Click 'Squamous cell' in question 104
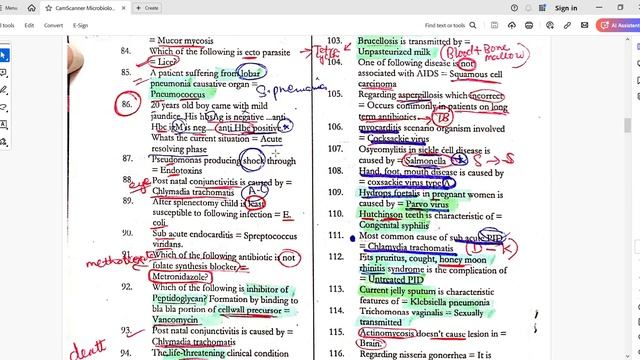This screenshot has height=360, width=640. (x=476, y=74)
